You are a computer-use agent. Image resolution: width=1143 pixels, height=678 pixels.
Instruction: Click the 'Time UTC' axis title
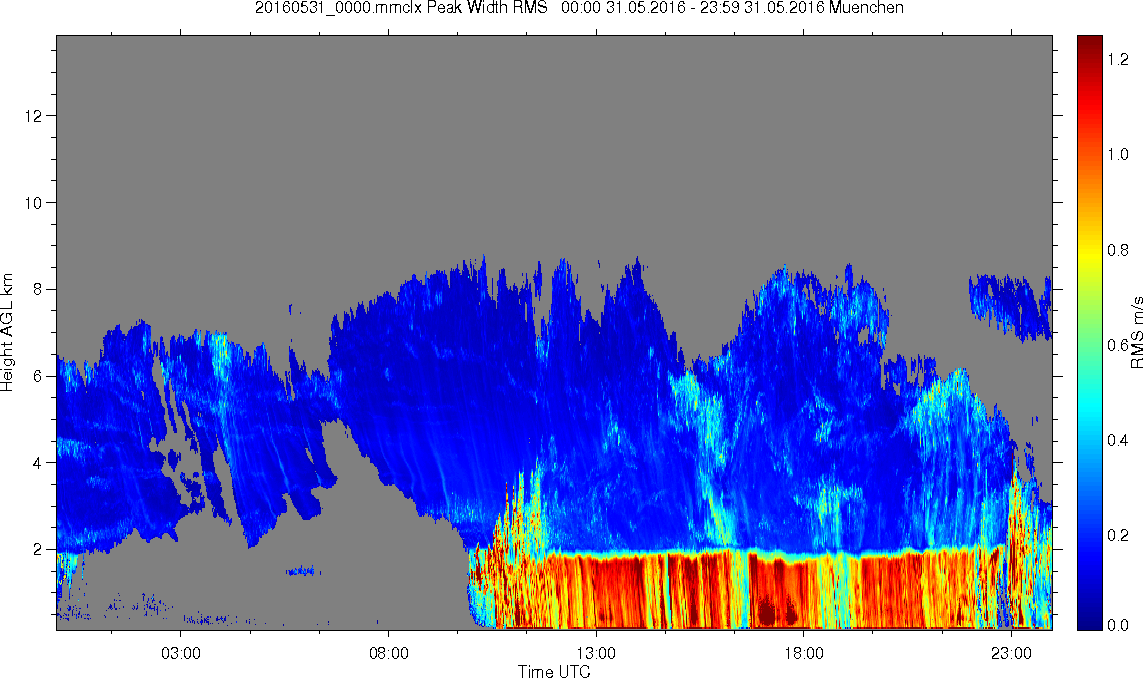[554, 671]
